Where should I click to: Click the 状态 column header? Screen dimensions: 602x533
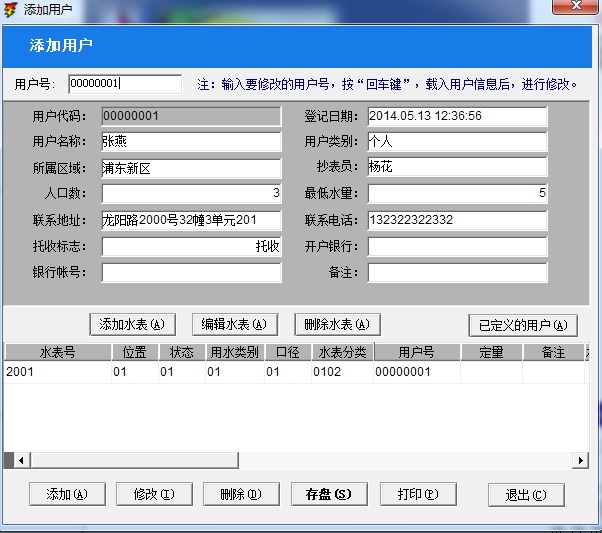[x=182, y=352]
